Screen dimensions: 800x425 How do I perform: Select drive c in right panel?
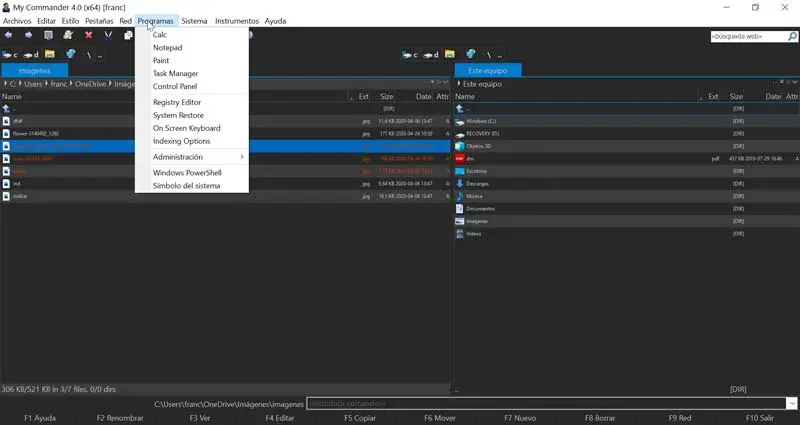point(410,55)
